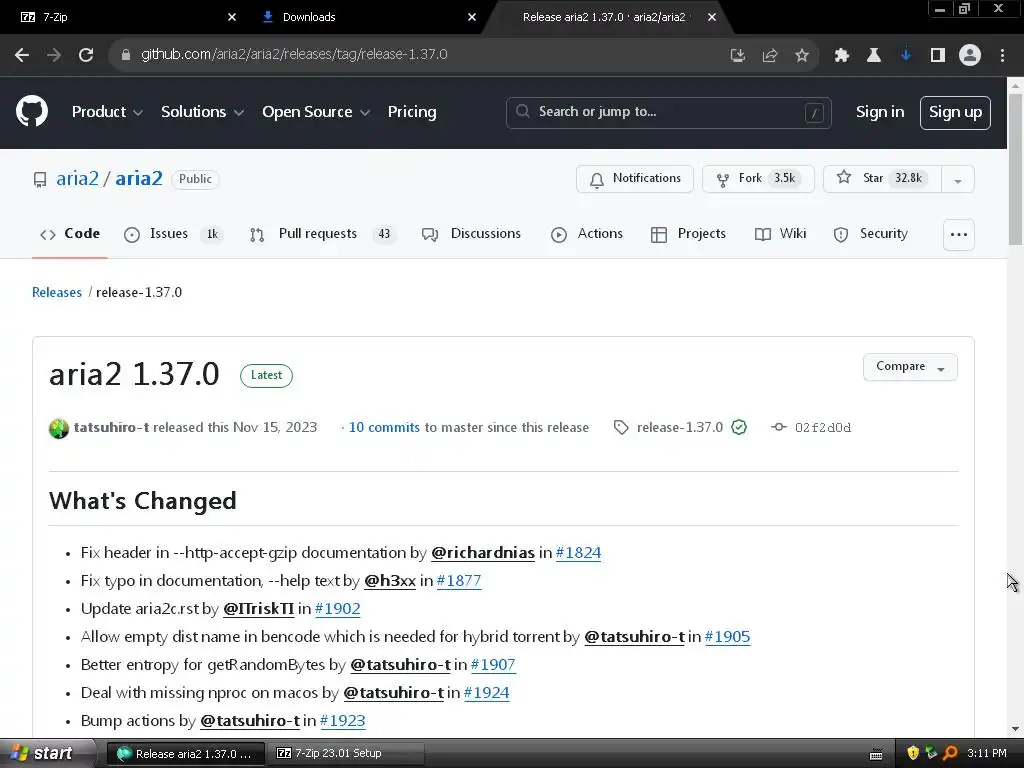Screen dimensions: 1024x768
Task: Open the Code tab
Action: [x=70, y=234]
